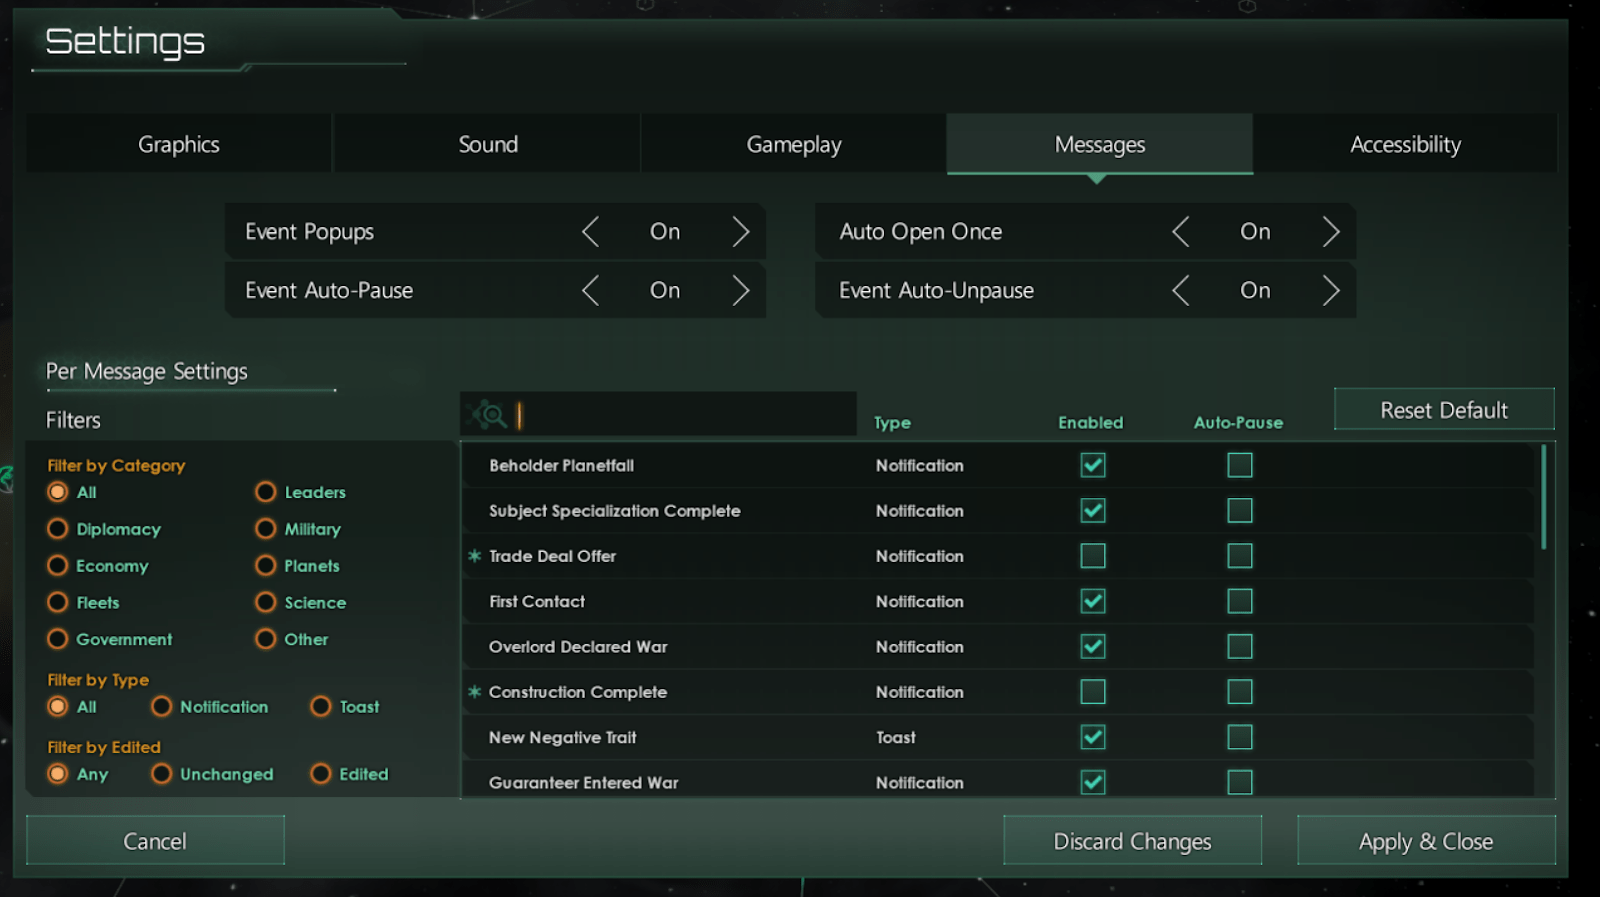The height and width of the screenshot is (897, 1600).
Task: Filter messages by Leaders category
Action: pos(265,492)
